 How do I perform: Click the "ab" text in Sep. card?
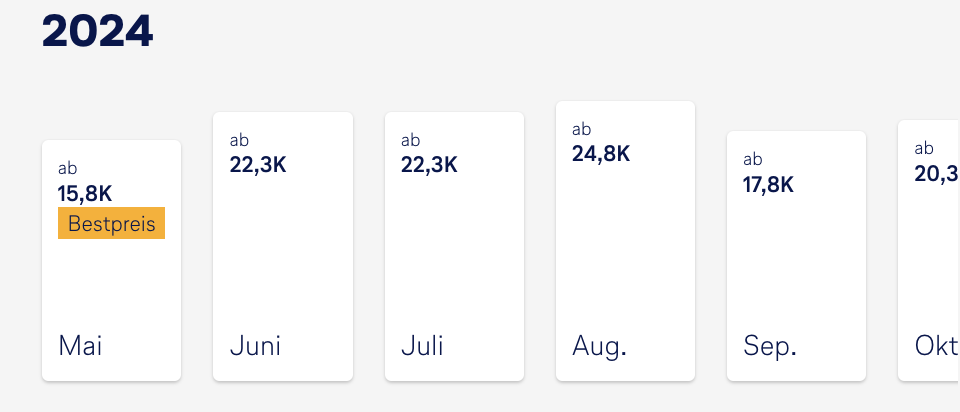pyautogui.click(x=752, y=159)
